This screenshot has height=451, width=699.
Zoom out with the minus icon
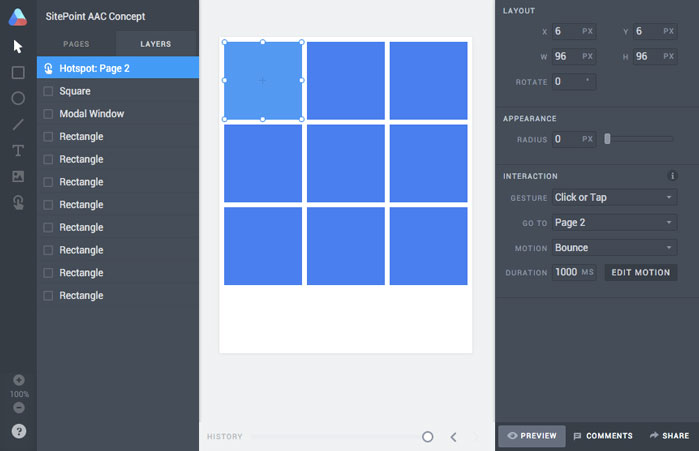pos(19,407)
